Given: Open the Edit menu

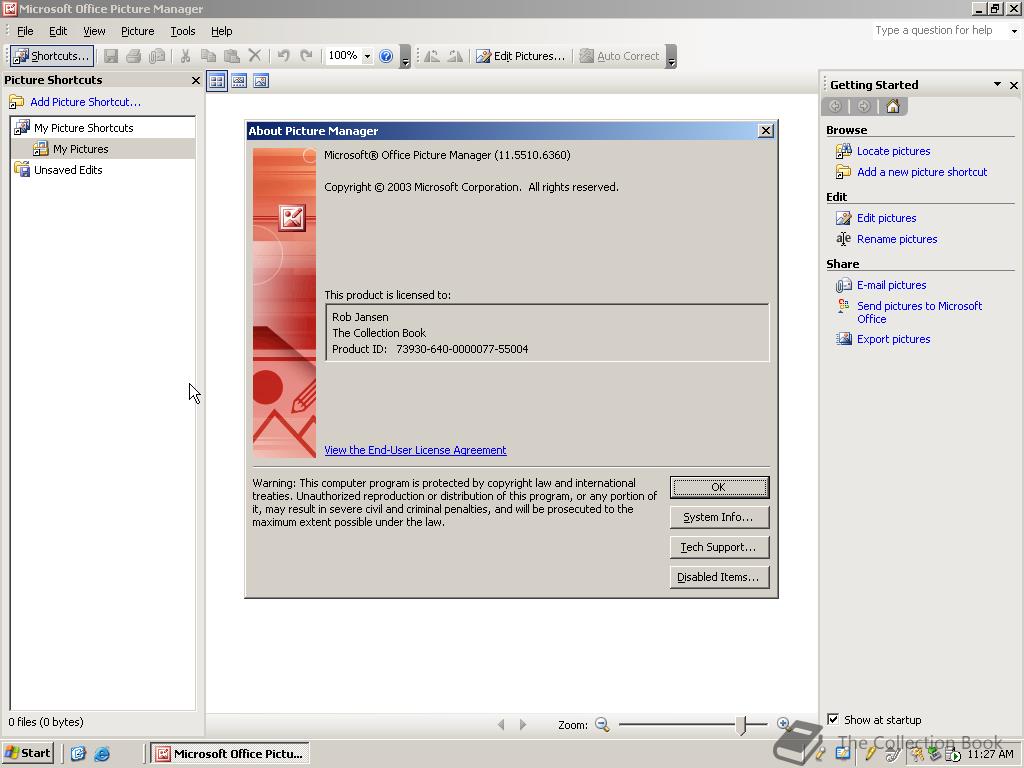Looking at the screenshot, I should point(58,31).
